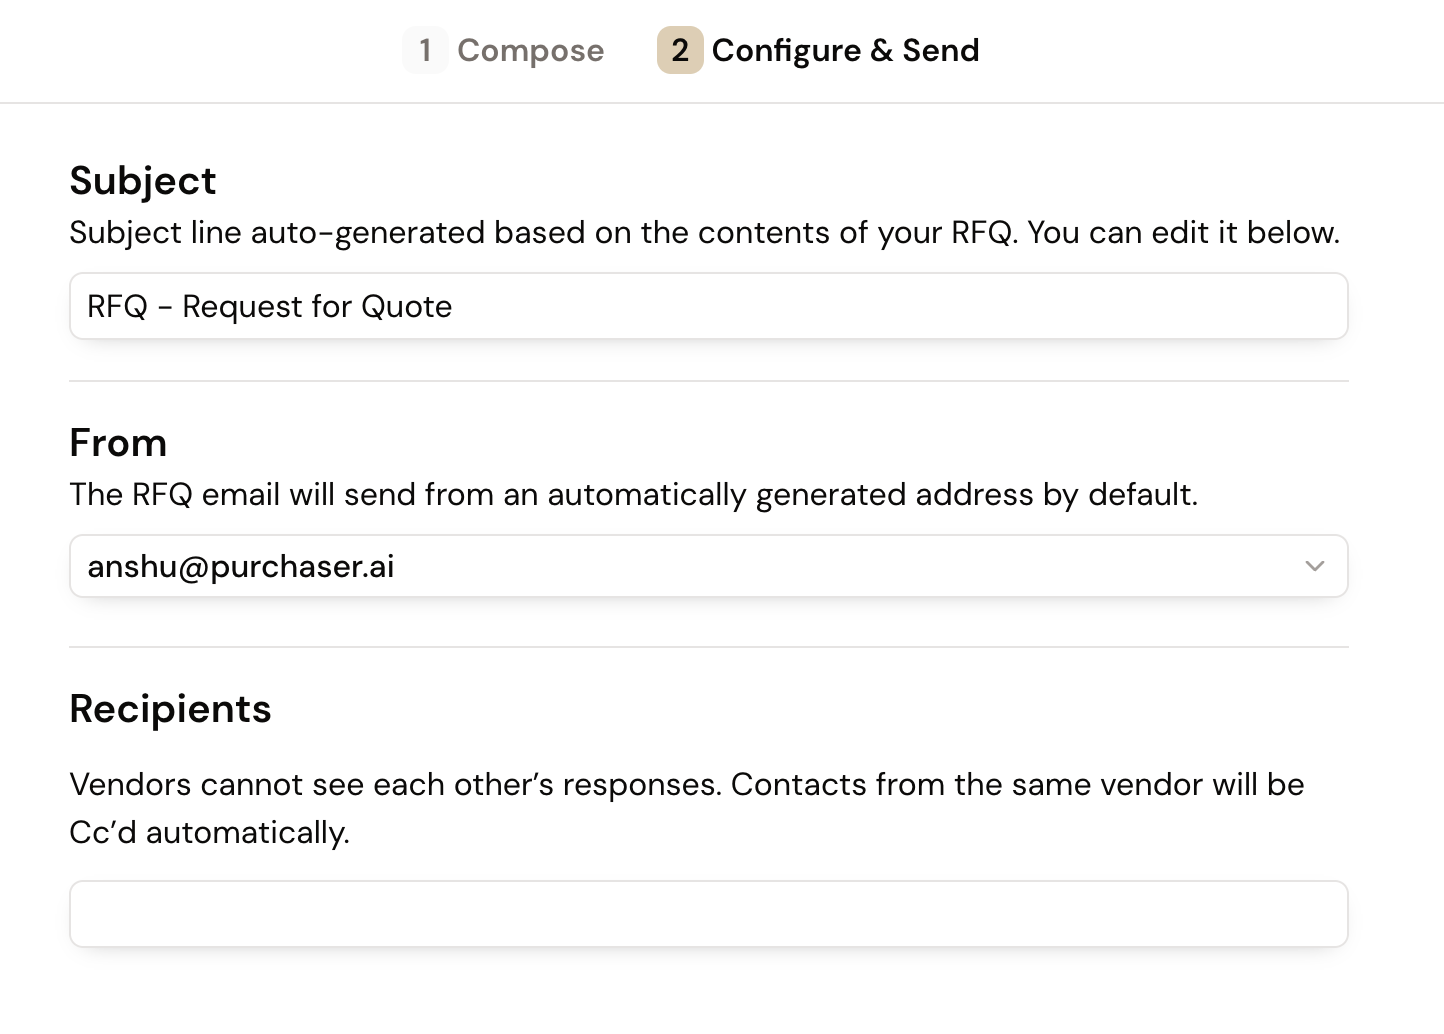Select the Configure & Send step
This screenshot has height=1034, width=1444.
tap(845, 50)
